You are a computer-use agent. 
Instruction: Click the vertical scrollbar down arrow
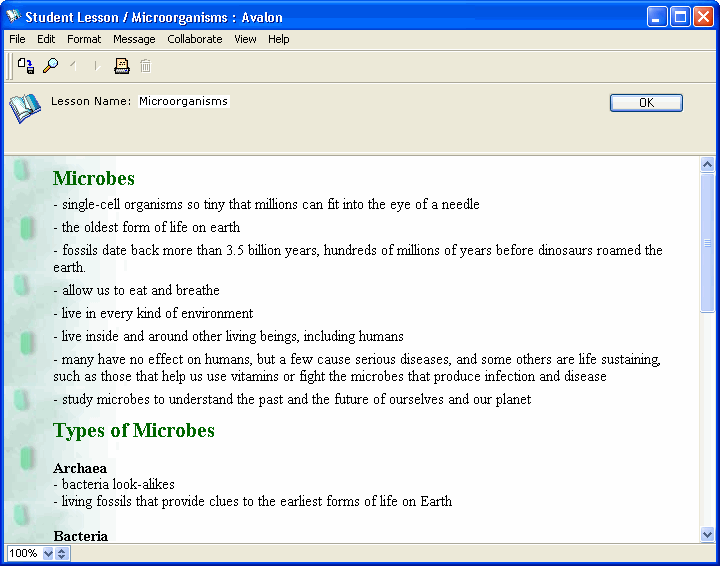click(x=708, y=535)
